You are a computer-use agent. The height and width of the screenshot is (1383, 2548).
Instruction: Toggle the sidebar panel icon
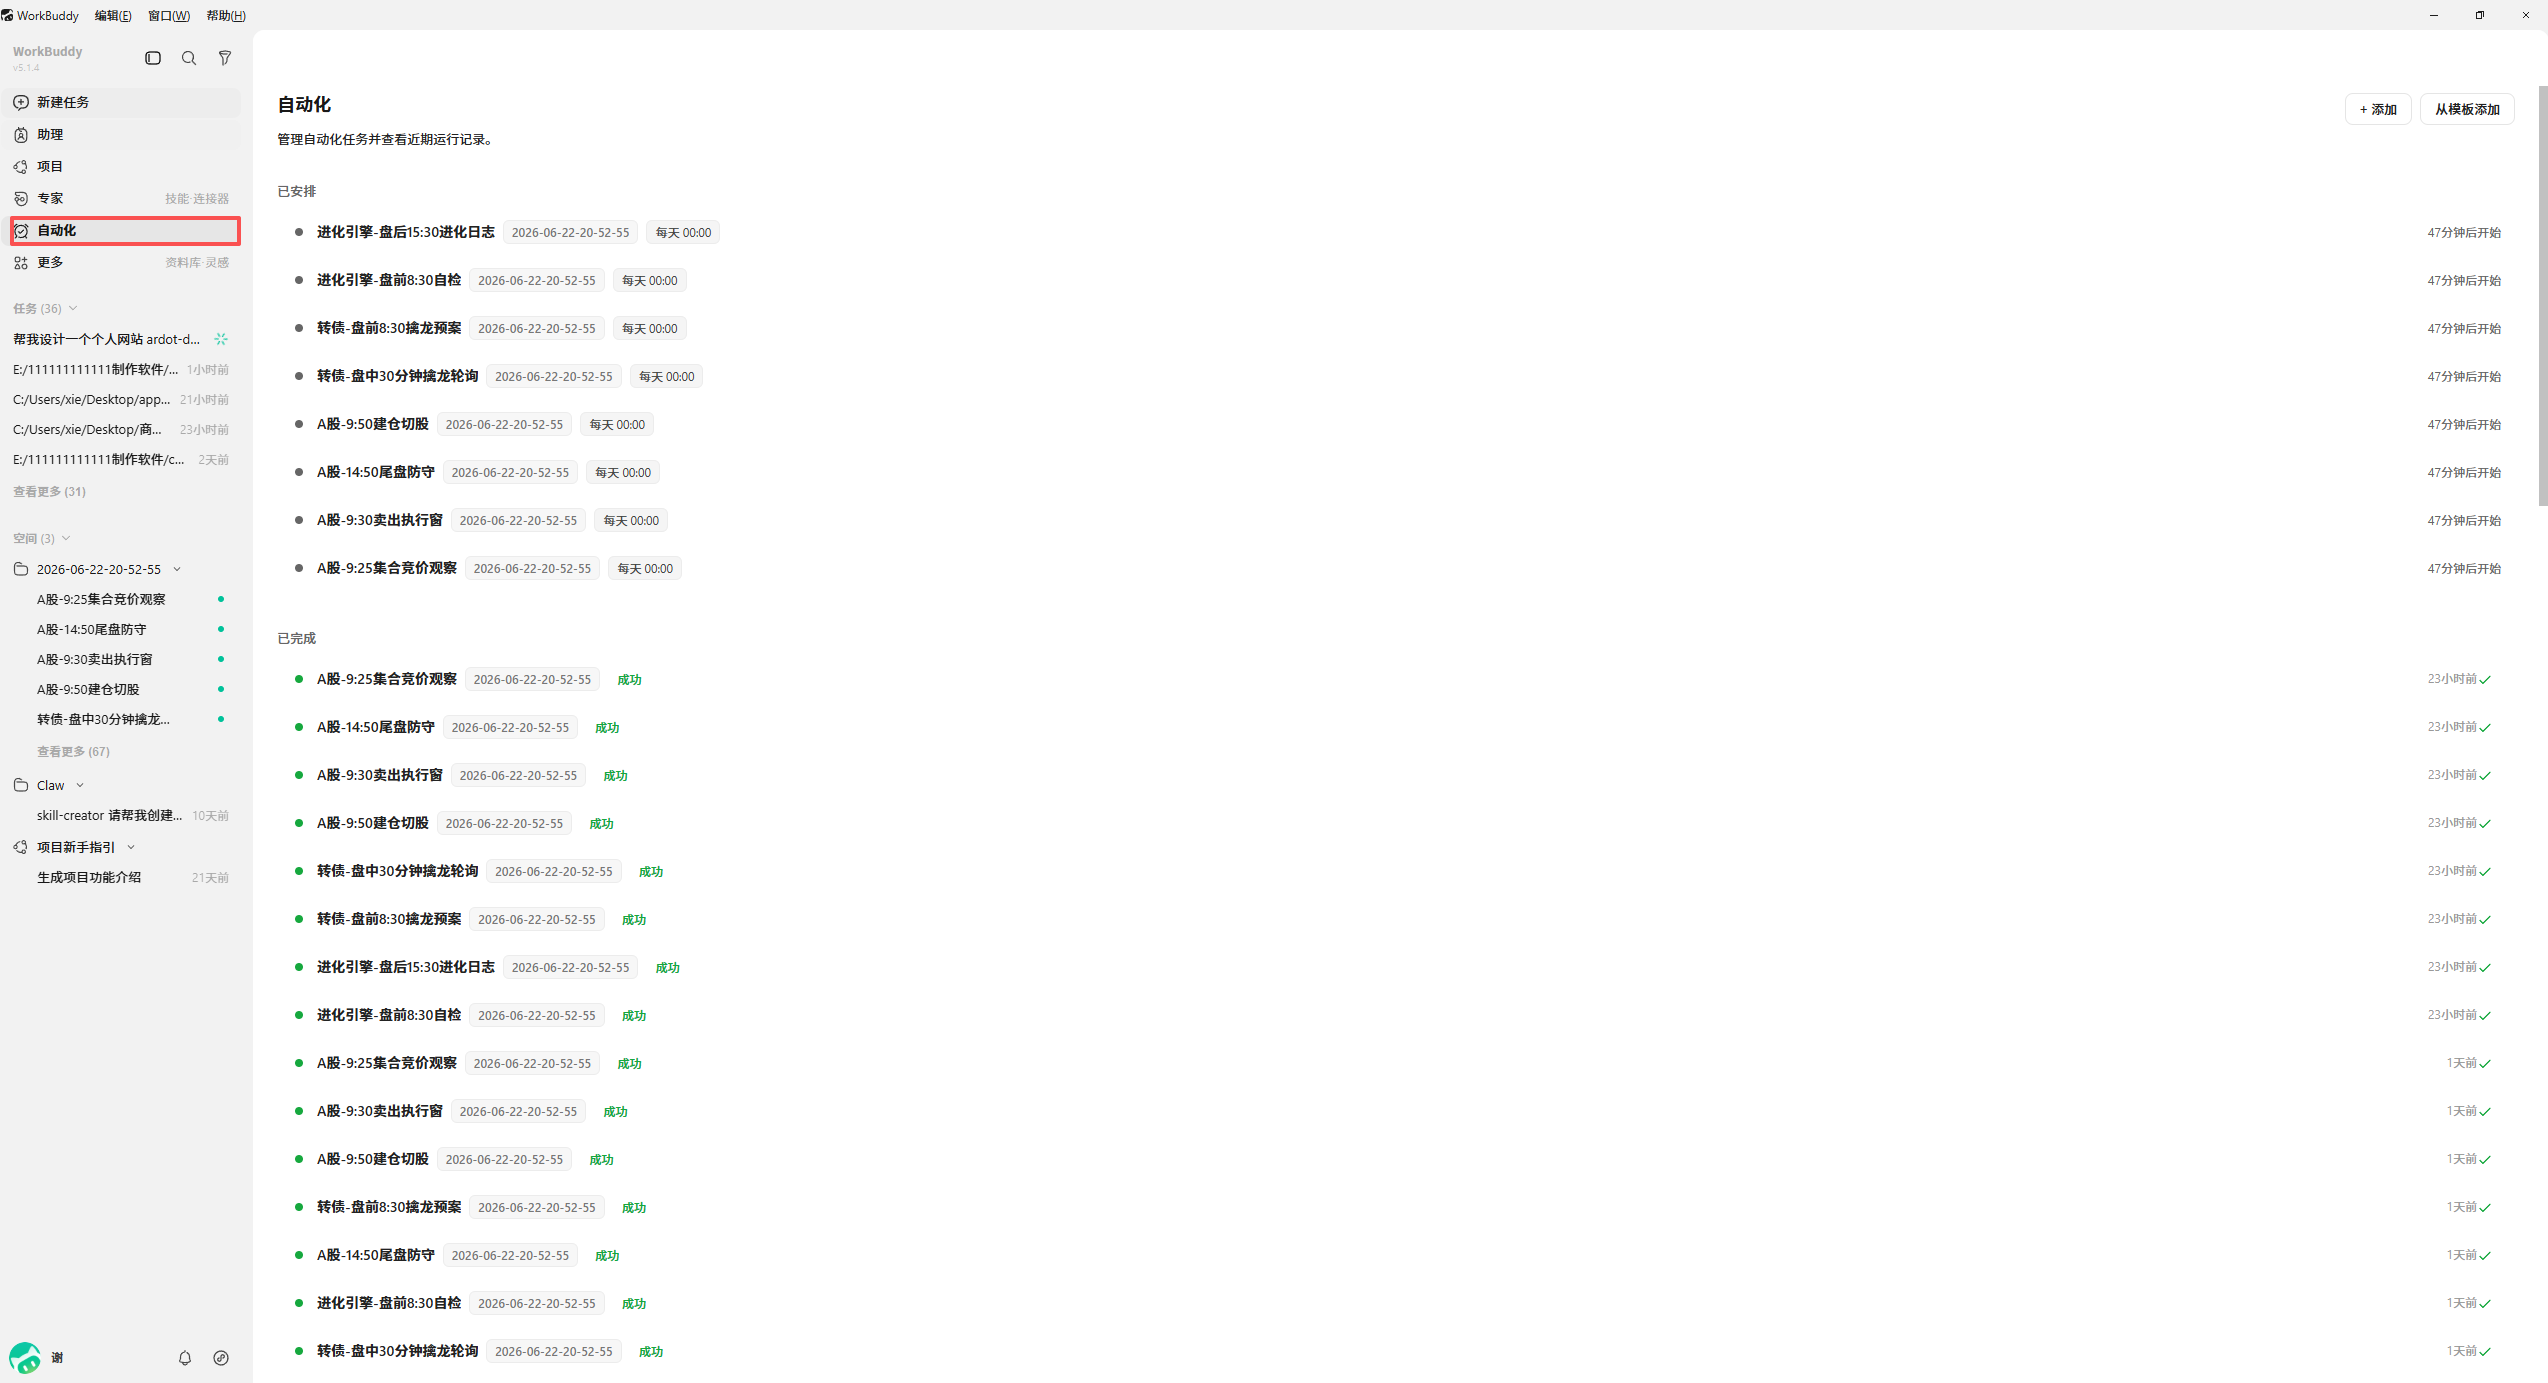coord(153,58)
